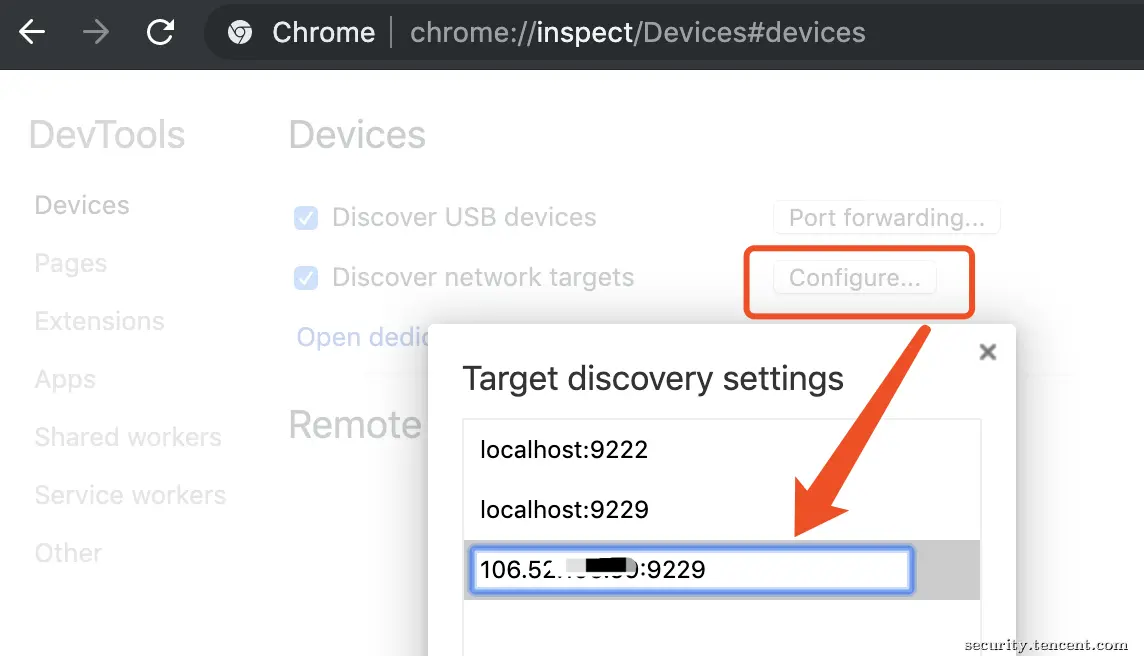Screen dimensions: 1144x656
Task: Open the dedicated DevTools link
Action: [x=363, y=337]
